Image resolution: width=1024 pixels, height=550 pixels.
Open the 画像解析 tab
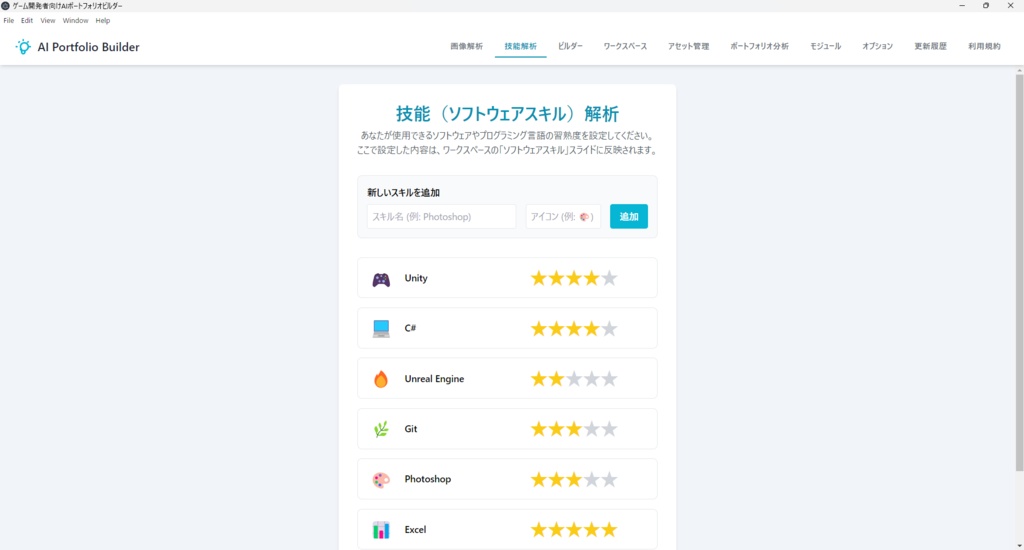[x=466, y=46]
